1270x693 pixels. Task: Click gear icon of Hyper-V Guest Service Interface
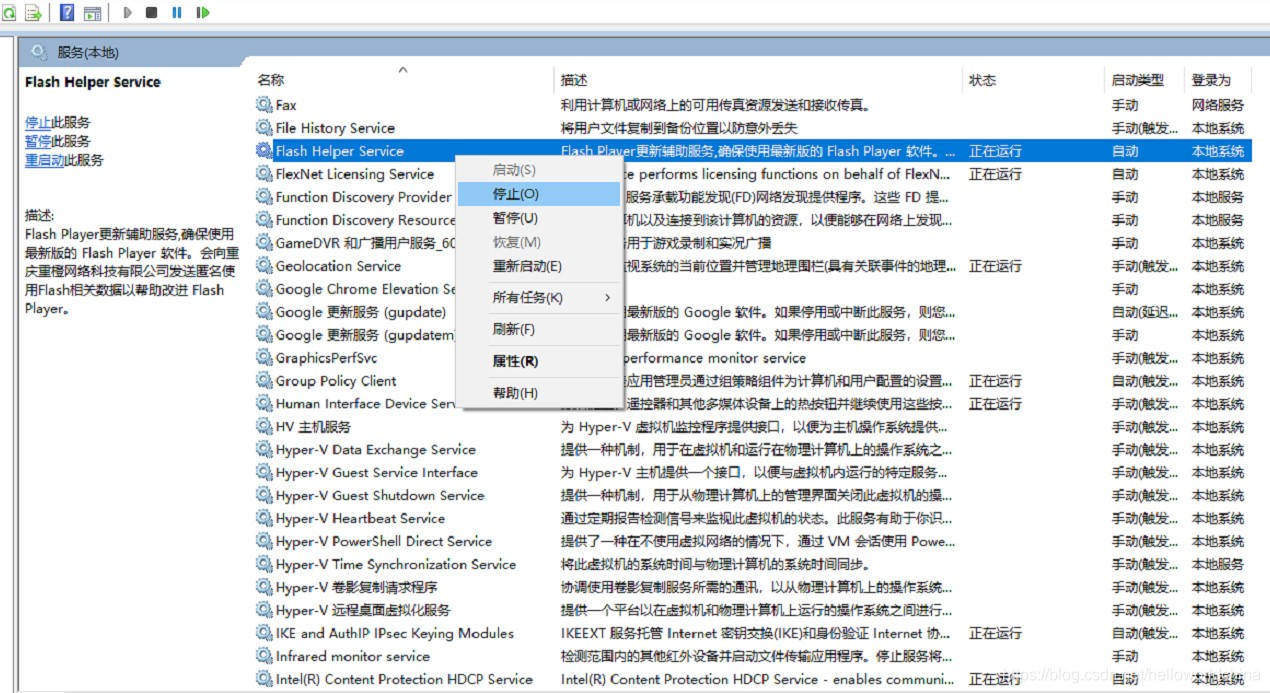pos(264,473)
